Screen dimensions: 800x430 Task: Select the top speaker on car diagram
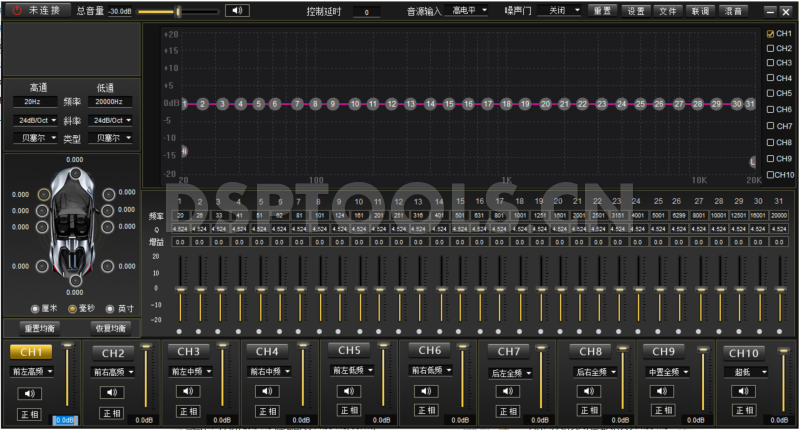74,171
